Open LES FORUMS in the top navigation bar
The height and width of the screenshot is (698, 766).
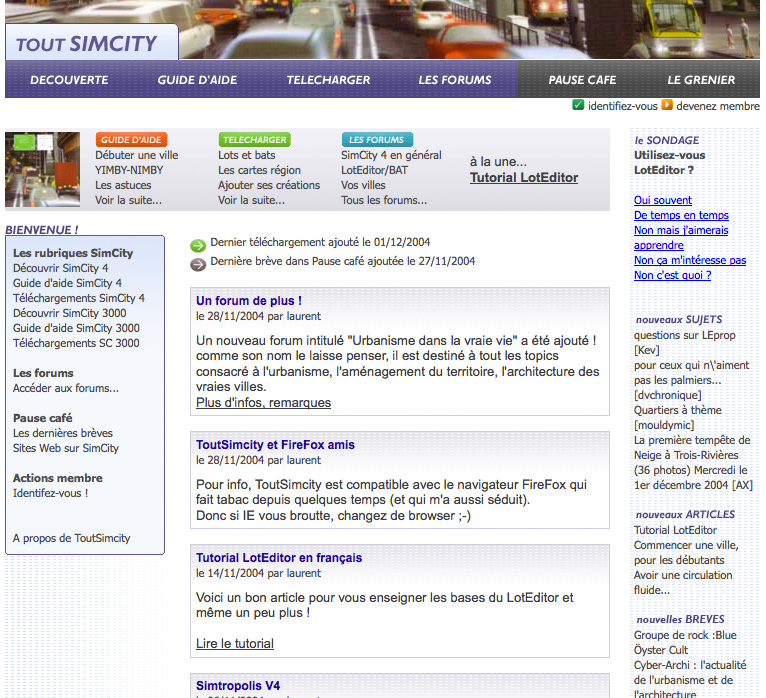[455, 80]
